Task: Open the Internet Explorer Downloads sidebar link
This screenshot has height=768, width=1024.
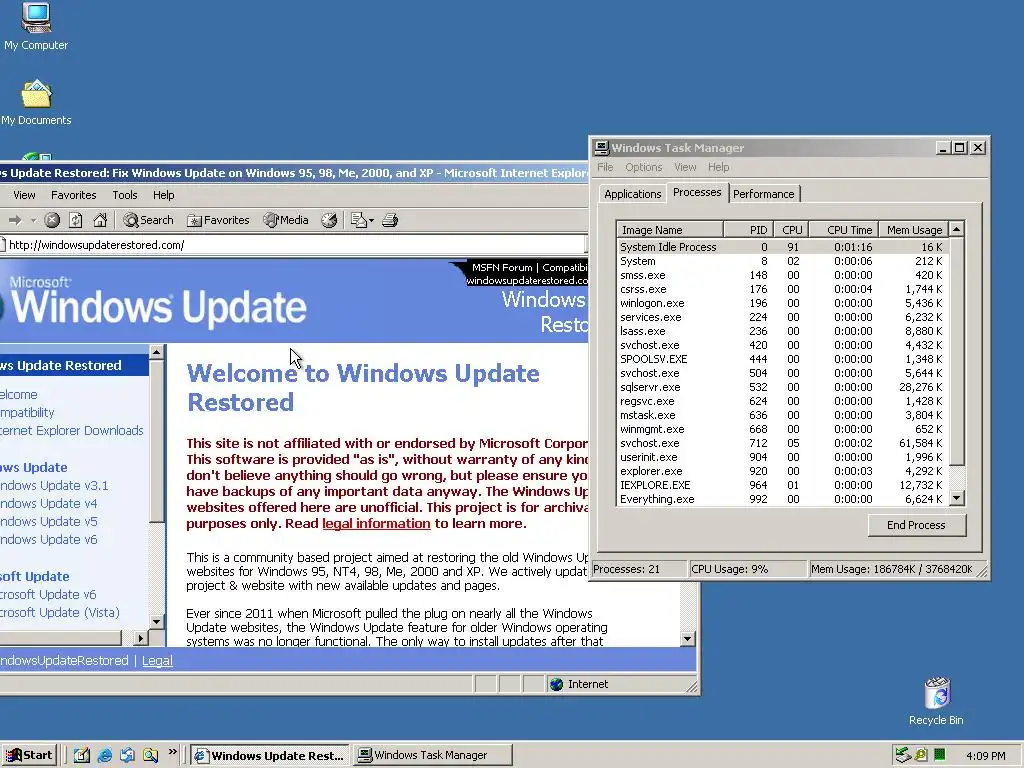Action: coord(72,431)
